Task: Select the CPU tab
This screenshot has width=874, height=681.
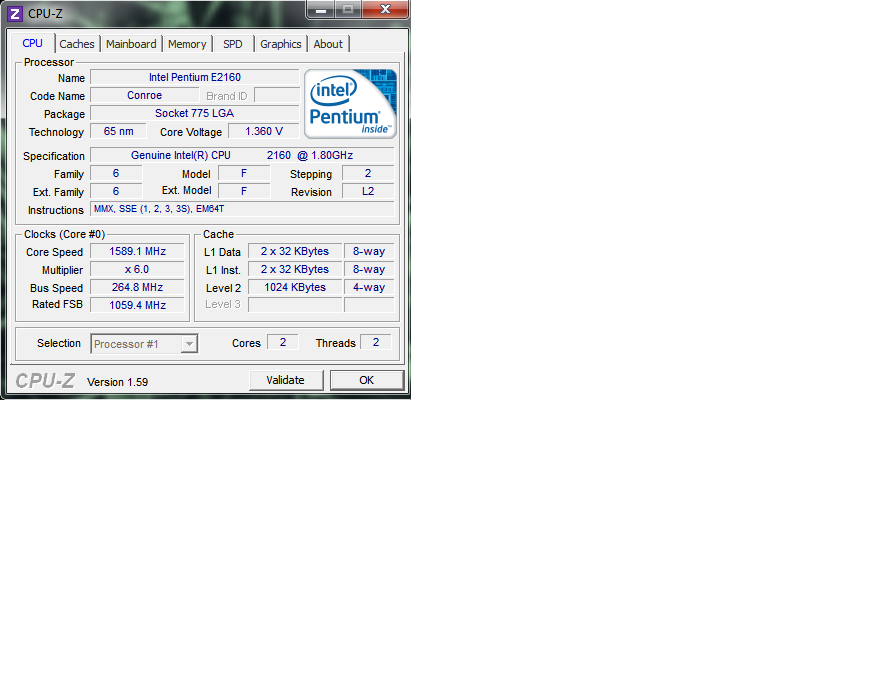Action: coord(32,43)
